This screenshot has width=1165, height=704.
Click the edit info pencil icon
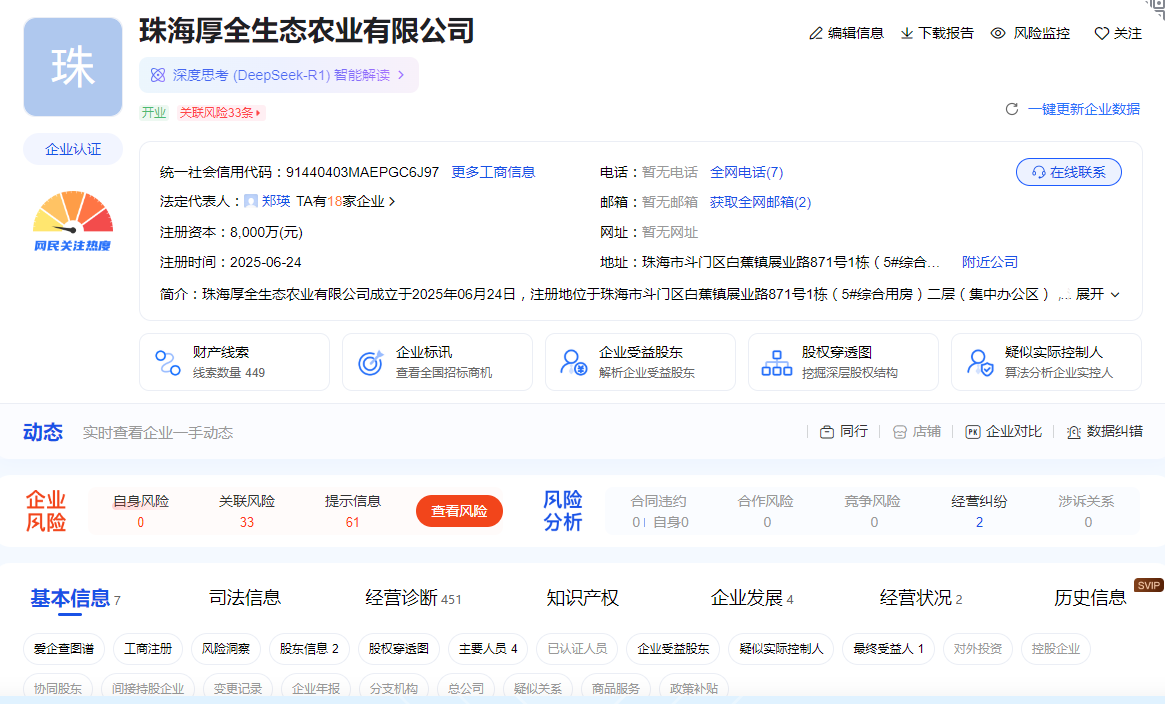[x=816, y=33]
